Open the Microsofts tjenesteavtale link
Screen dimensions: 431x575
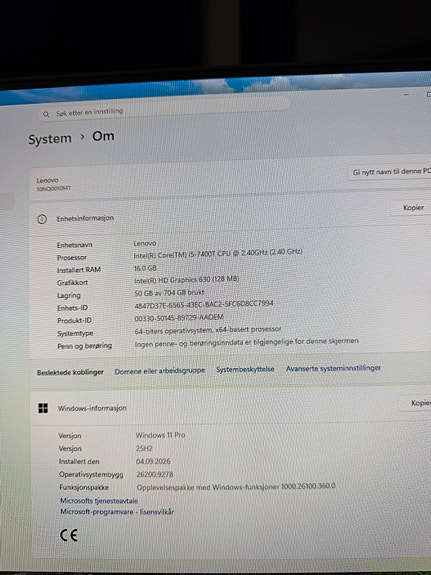[99, 501]
